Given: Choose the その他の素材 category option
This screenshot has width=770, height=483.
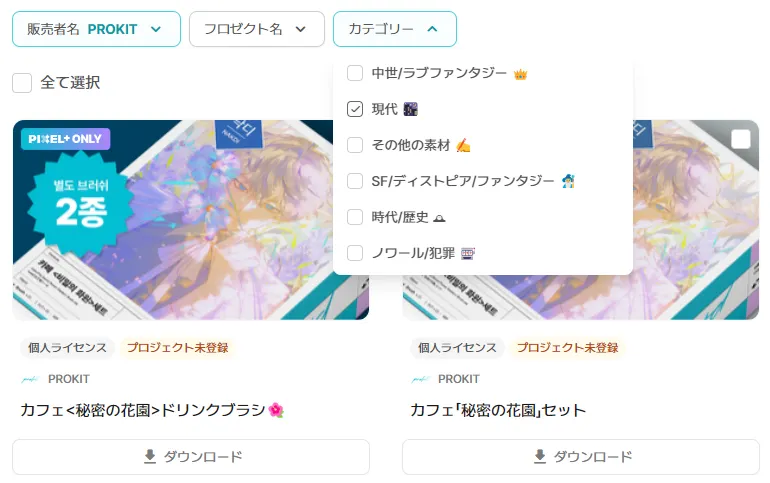Looking at the screenshot, I should click(409, 145).
